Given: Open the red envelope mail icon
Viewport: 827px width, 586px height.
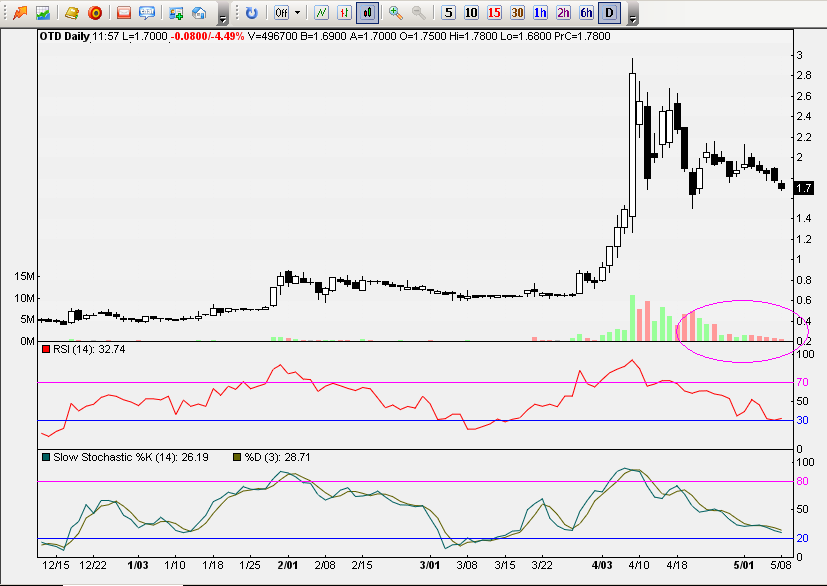Looking at the screenshot, I should coord(124,13).
